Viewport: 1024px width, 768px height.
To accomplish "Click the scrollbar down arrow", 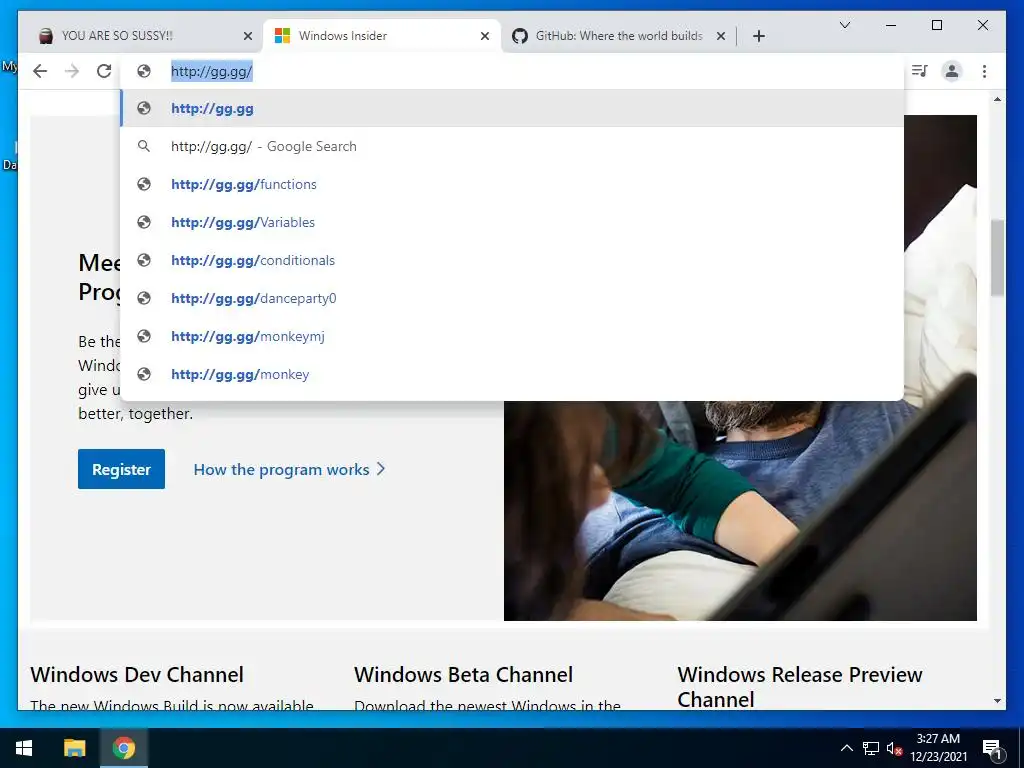I will [997, 701].
